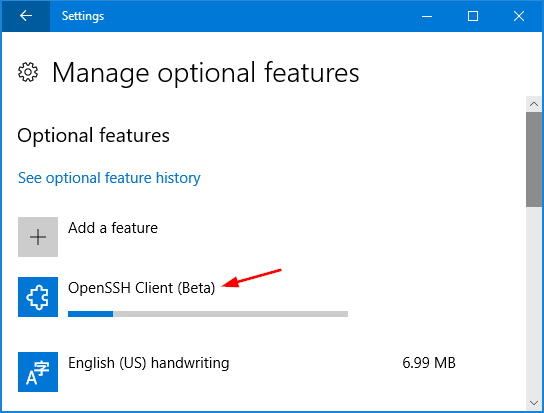Image resolution: width=544 pixels, height=413 pixels.
Task: Close the Settings window
Action: click(x=519, y=16)
